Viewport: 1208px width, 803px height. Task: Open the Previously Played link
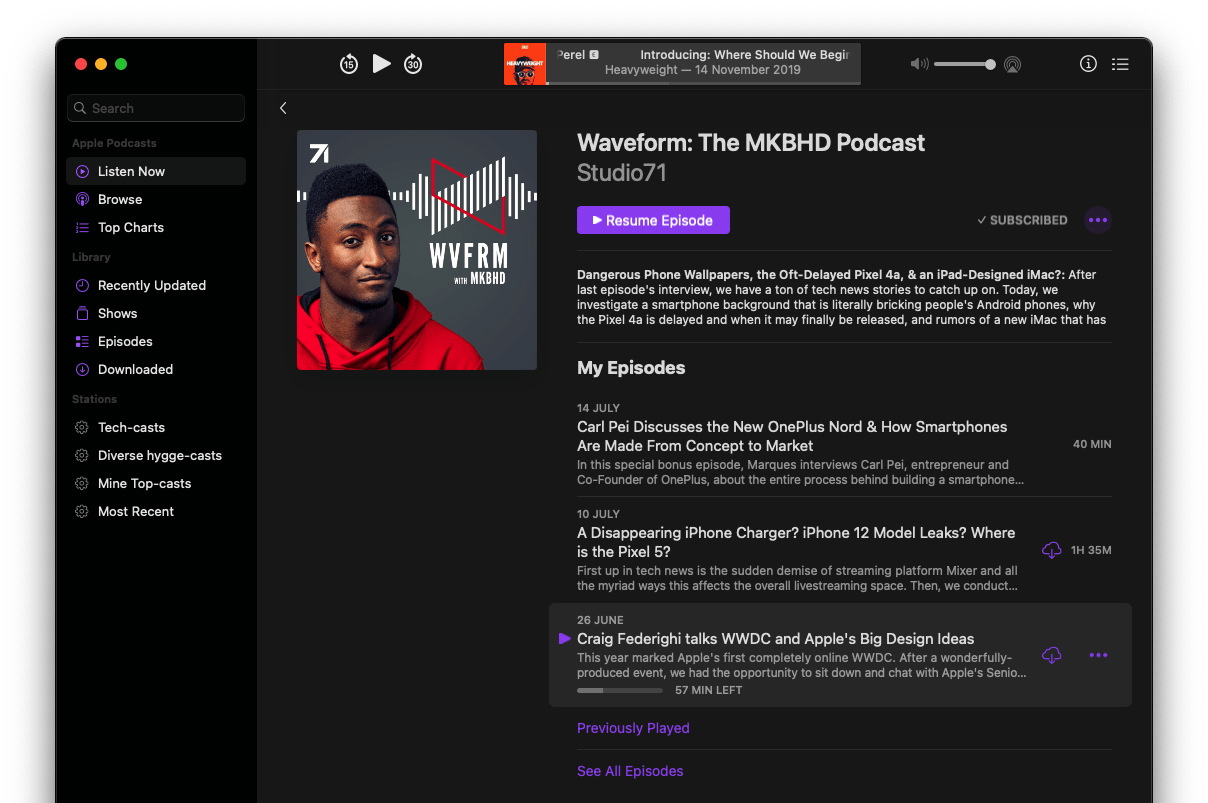pos(633,728)
